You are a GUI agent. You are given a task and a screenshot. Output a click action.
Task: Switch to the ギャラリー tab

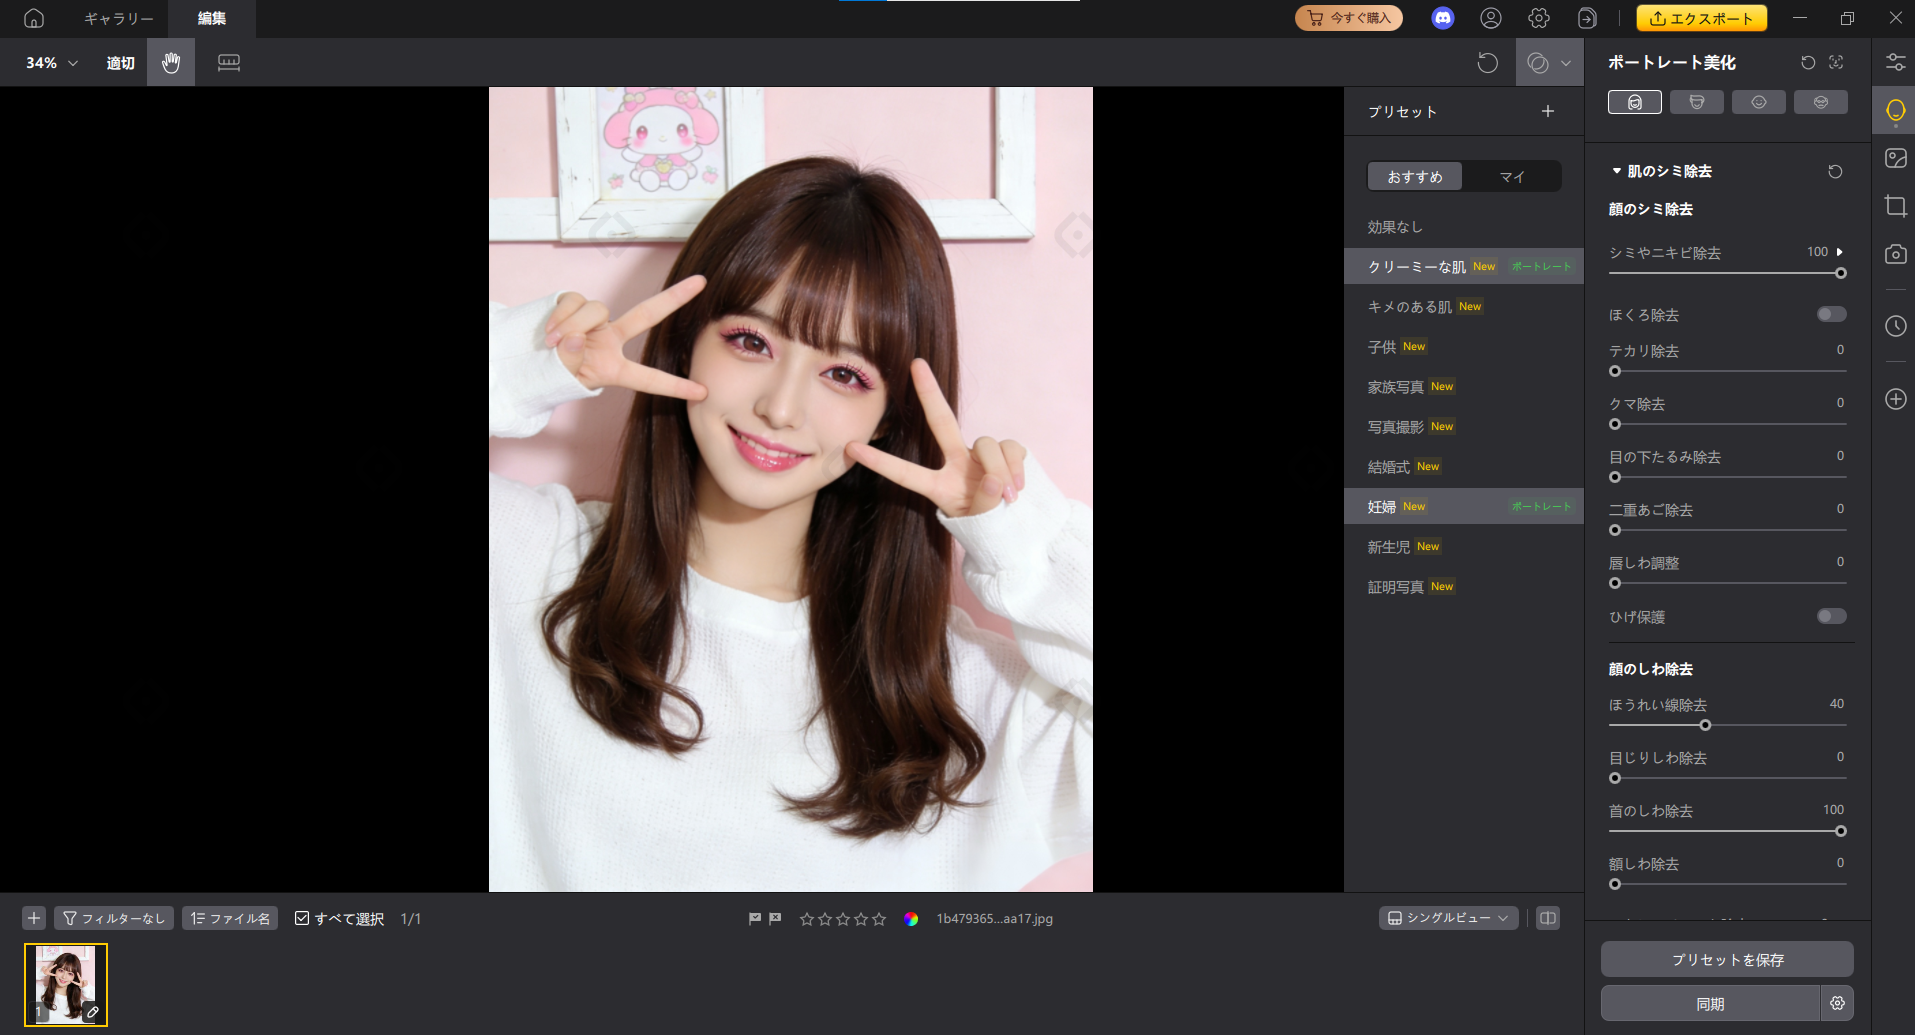coord(117,17)
